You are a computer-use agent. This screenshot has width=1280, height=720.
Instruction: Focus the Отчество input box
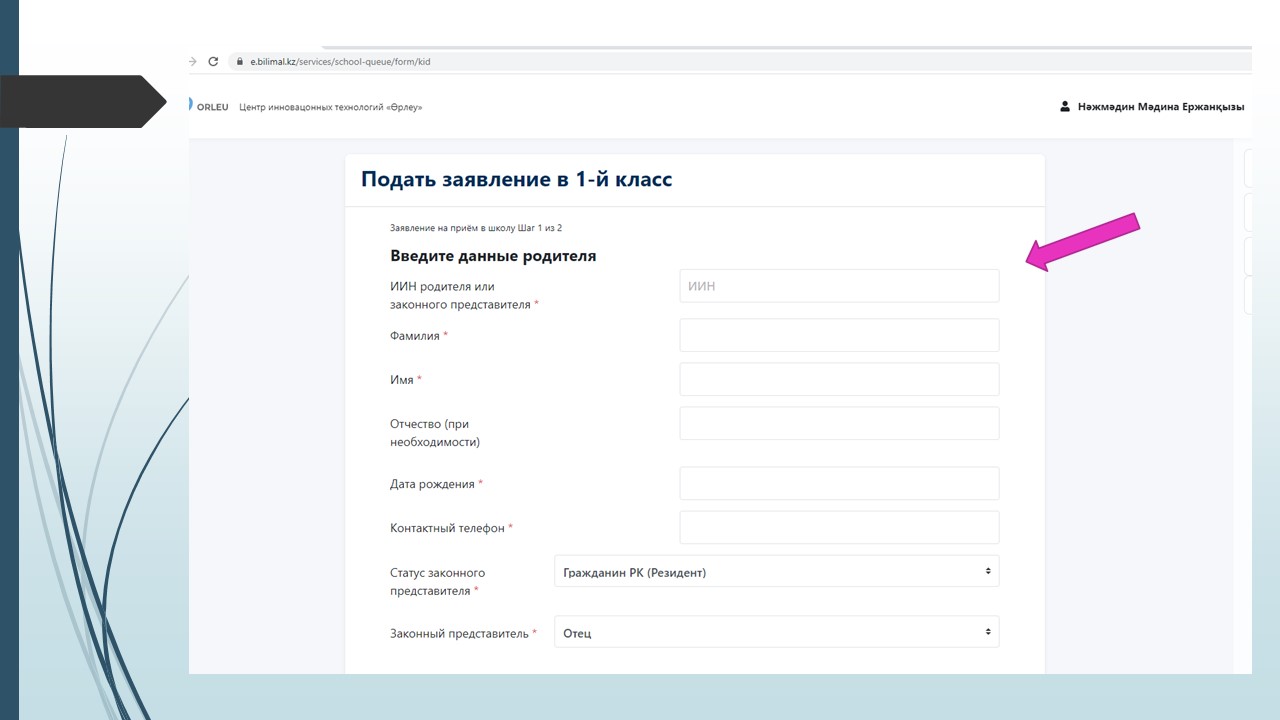coord(839,424)
